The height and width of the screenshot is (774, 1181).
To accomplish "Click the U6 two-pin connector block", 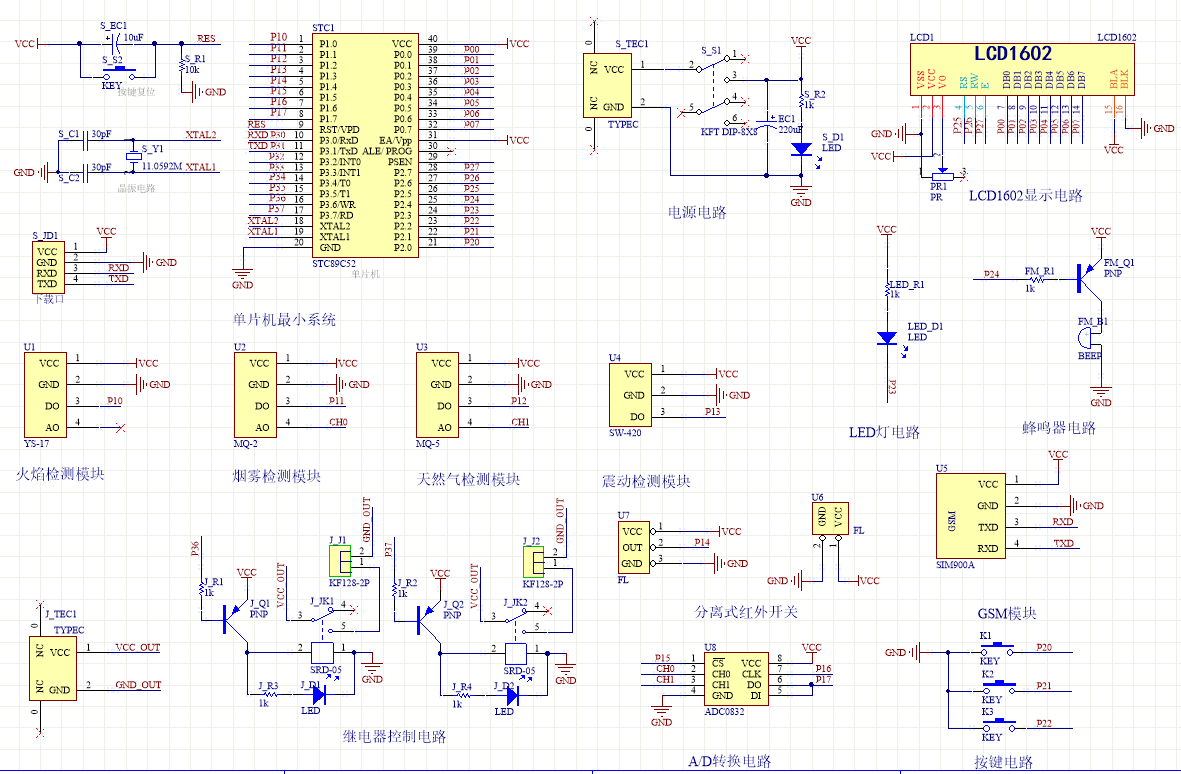I will click(830, 518).
